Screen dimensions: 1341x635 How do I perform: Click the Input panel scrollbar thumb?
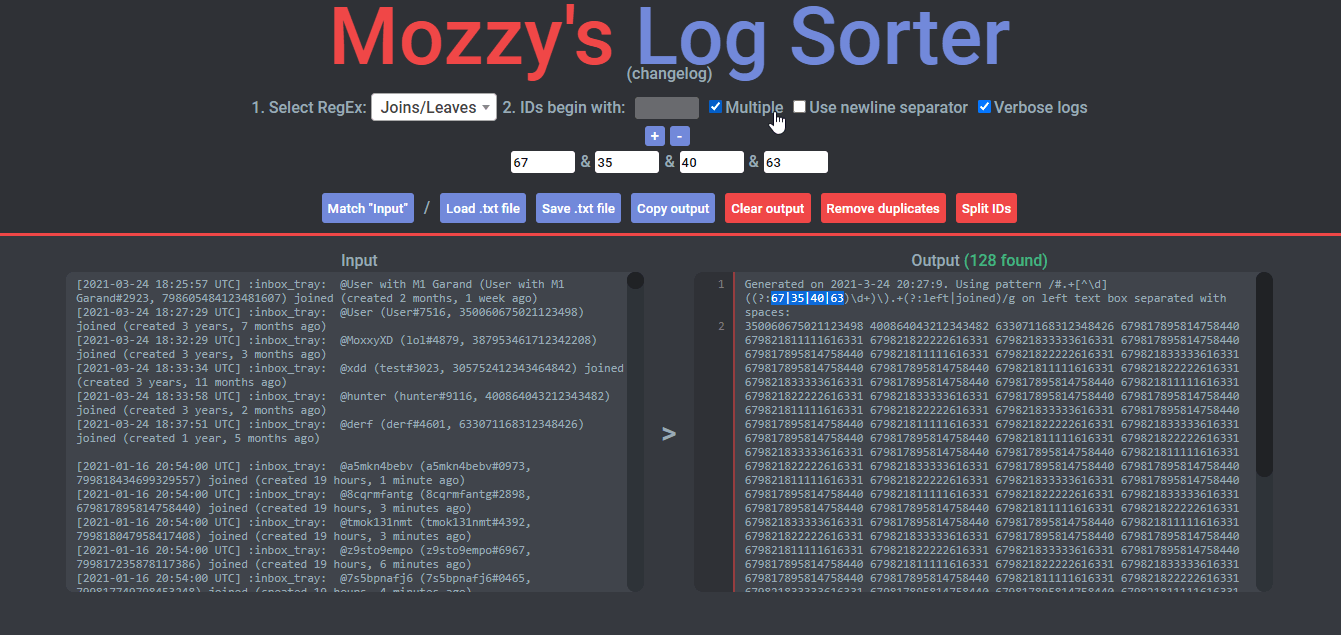[x=635, y=283]
